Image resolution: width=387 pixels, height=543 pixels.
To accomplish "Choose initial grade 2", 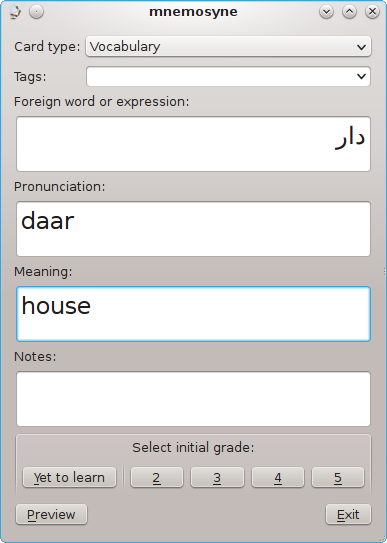I will pos(156,477).
